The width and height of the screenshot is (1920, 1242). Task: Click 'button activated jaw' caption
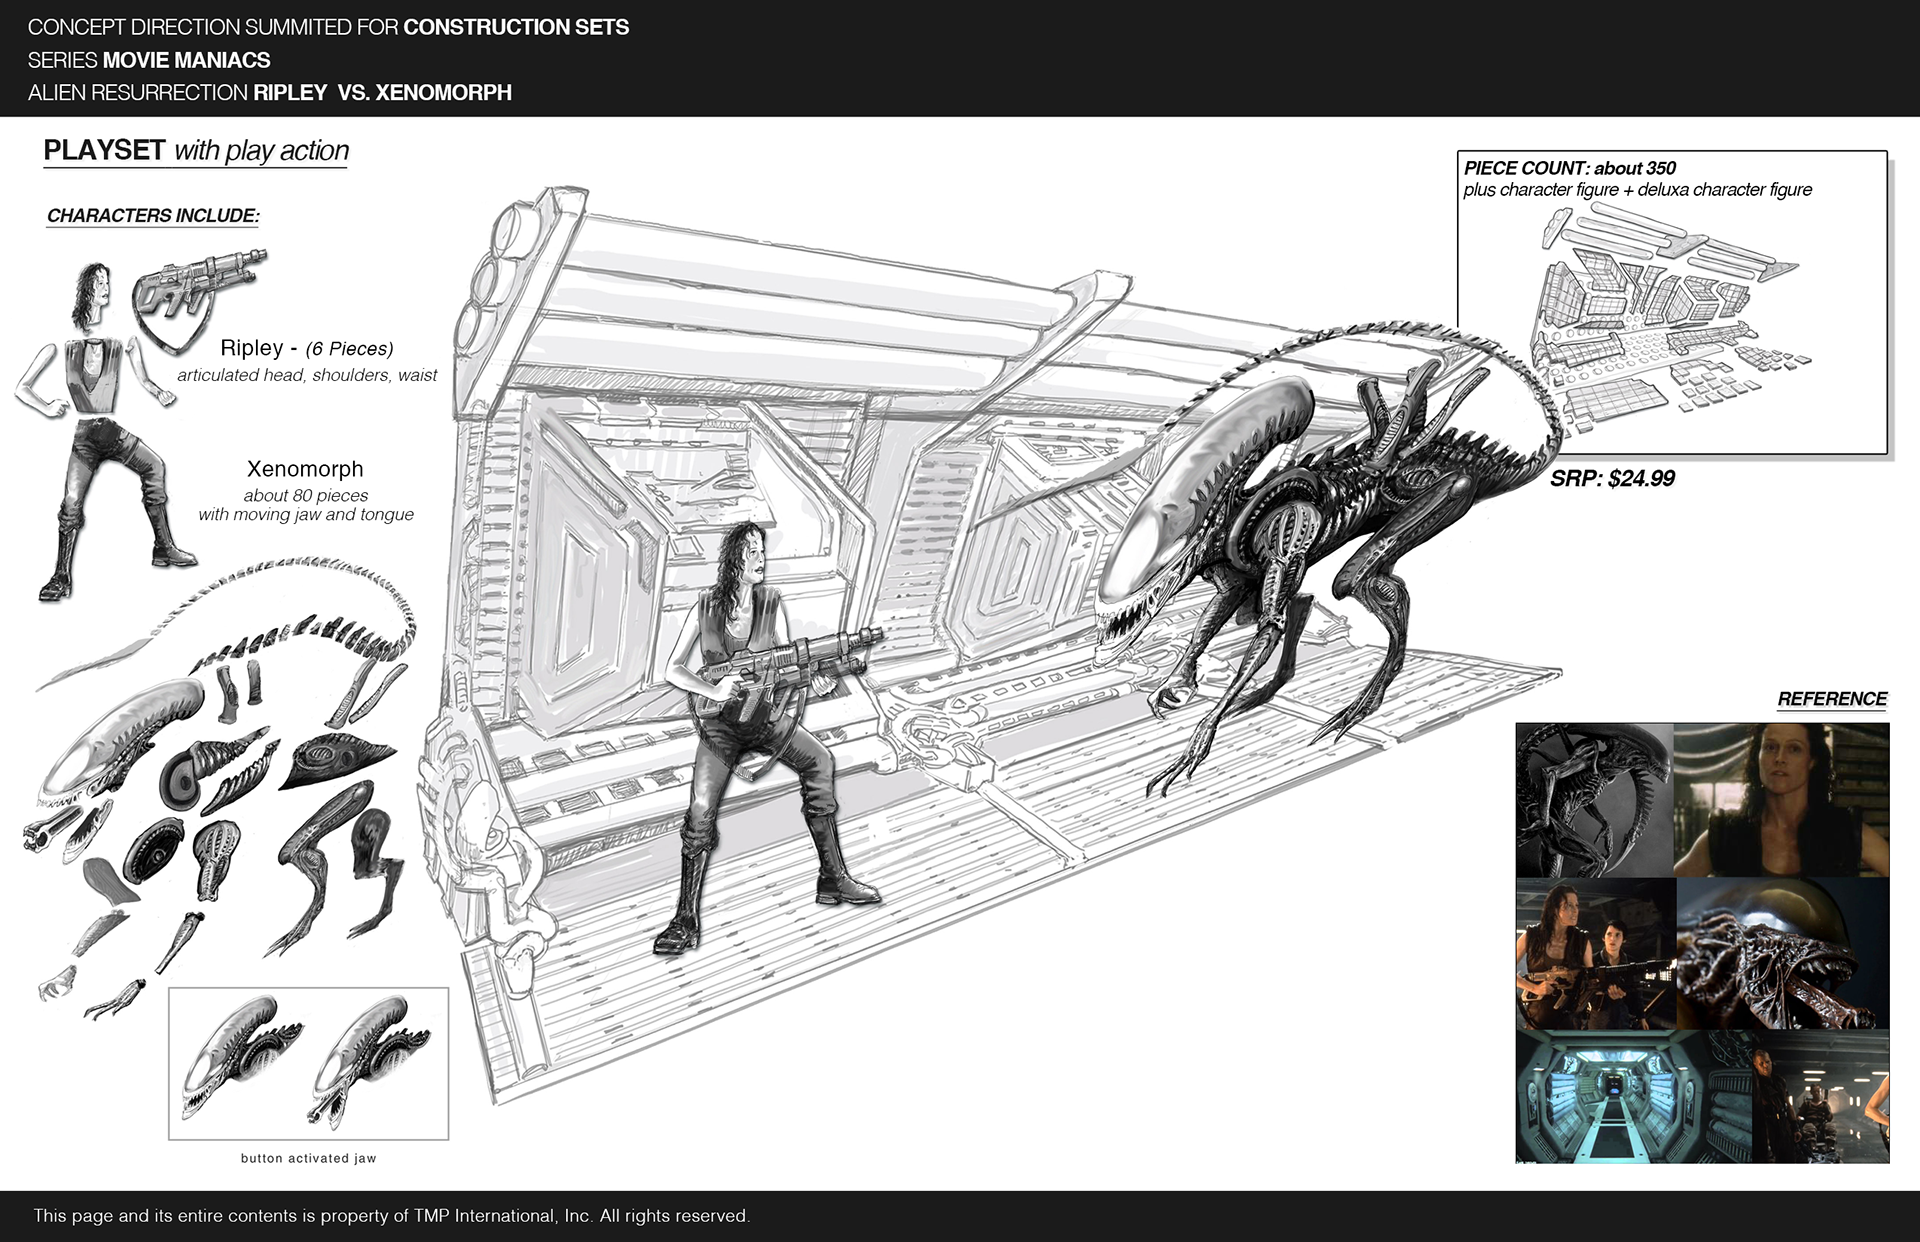coord(308,1158)
